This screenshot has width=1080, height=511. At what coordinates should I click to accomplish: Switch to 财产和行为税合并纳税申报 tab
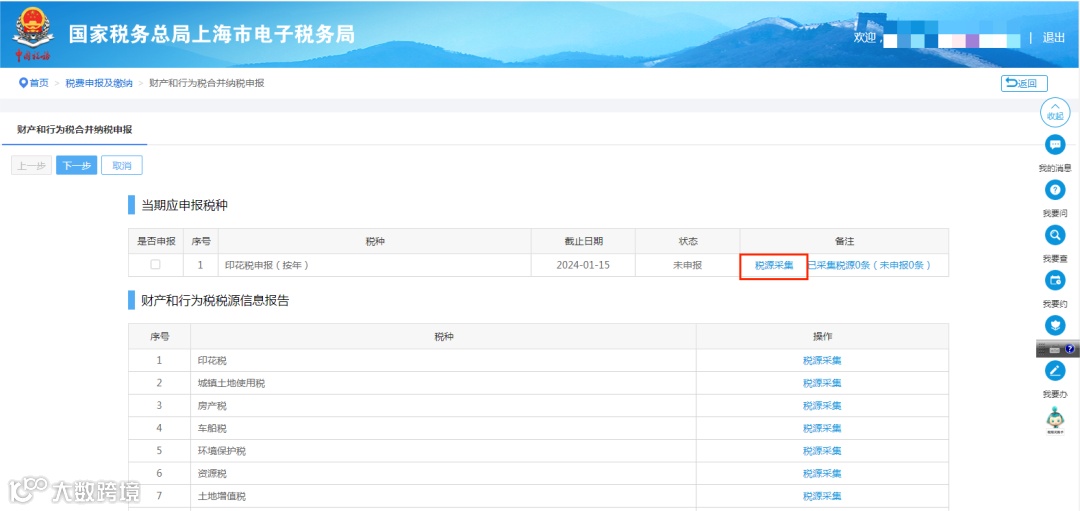[75, 129]
